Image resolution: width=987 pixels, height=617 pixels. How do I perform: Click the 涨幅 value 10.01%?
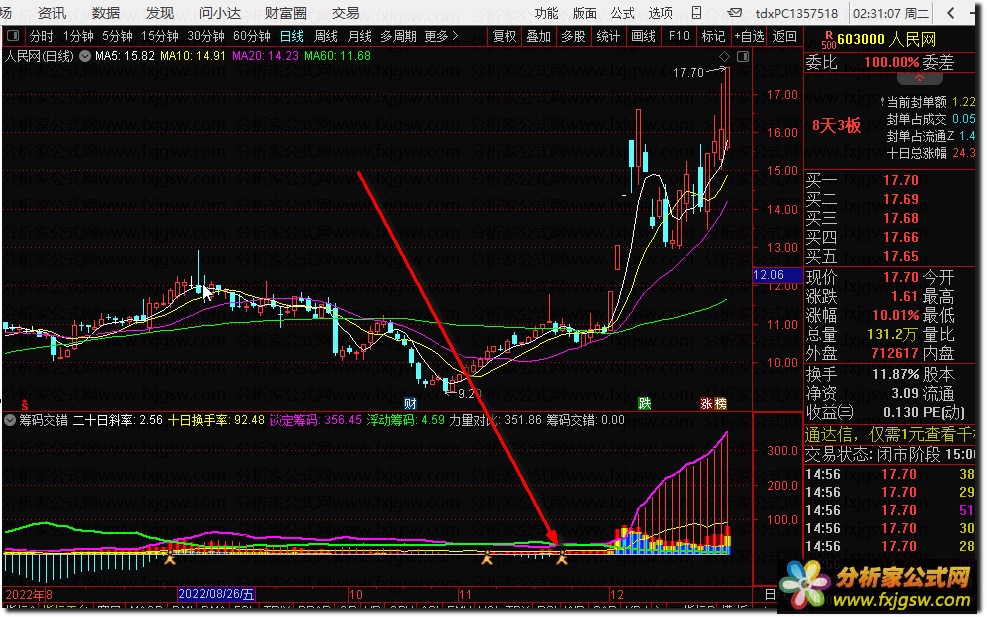click(896, 315)
